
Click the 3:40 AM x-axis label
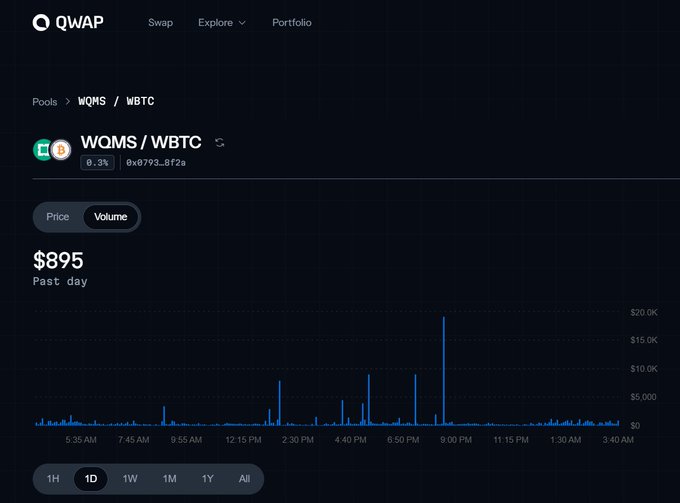[x=618, y=440]
